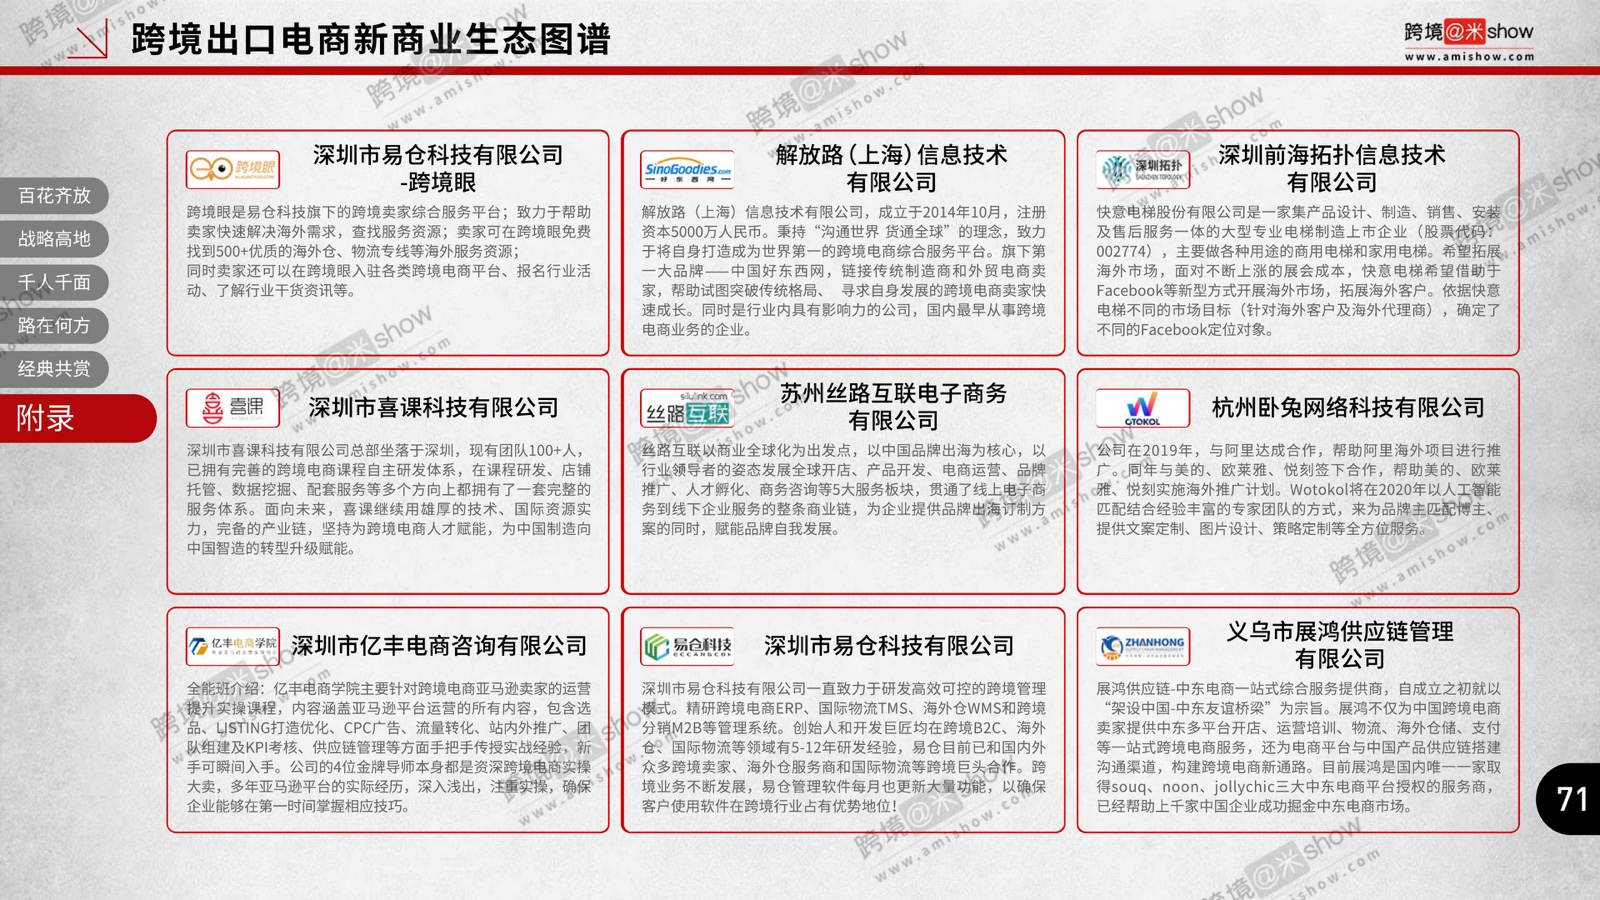Click the 易仓科技 ERP description paragraph

pos(844,747)
